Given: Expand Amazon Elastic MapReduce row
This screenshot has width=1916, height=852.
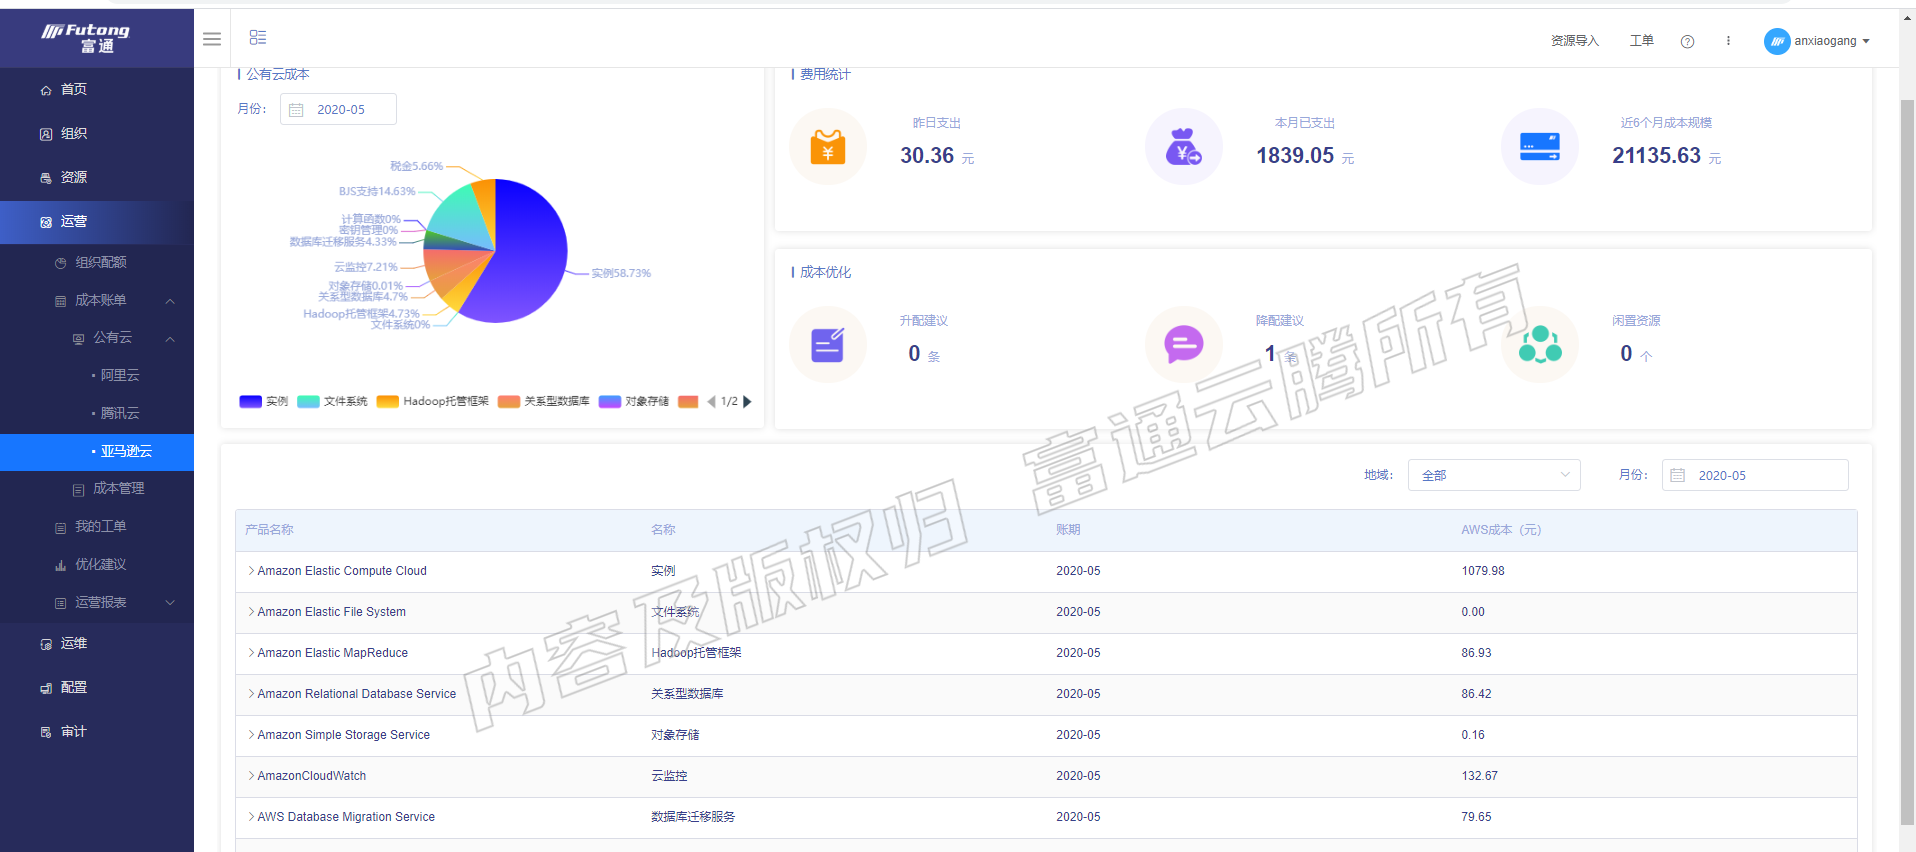Looking at the screenshot, I should pyautogui.click(x=251, y=653).
